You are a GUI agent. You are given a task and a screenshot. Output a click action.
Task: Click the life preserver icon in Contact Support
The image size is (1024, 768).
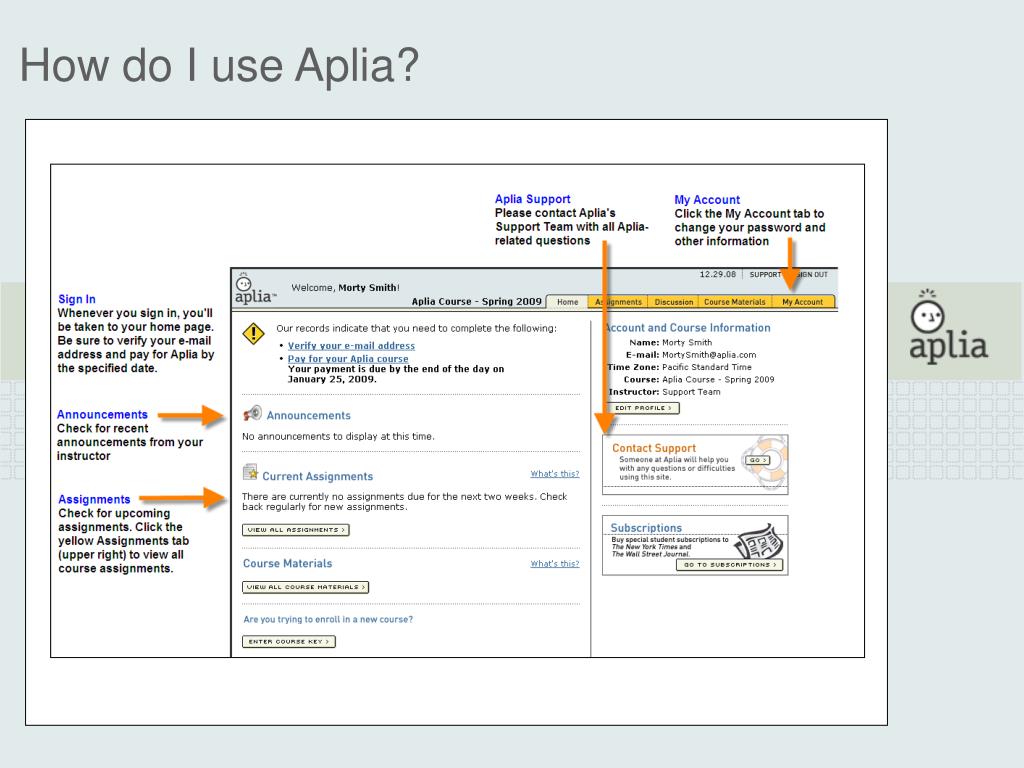765,461
